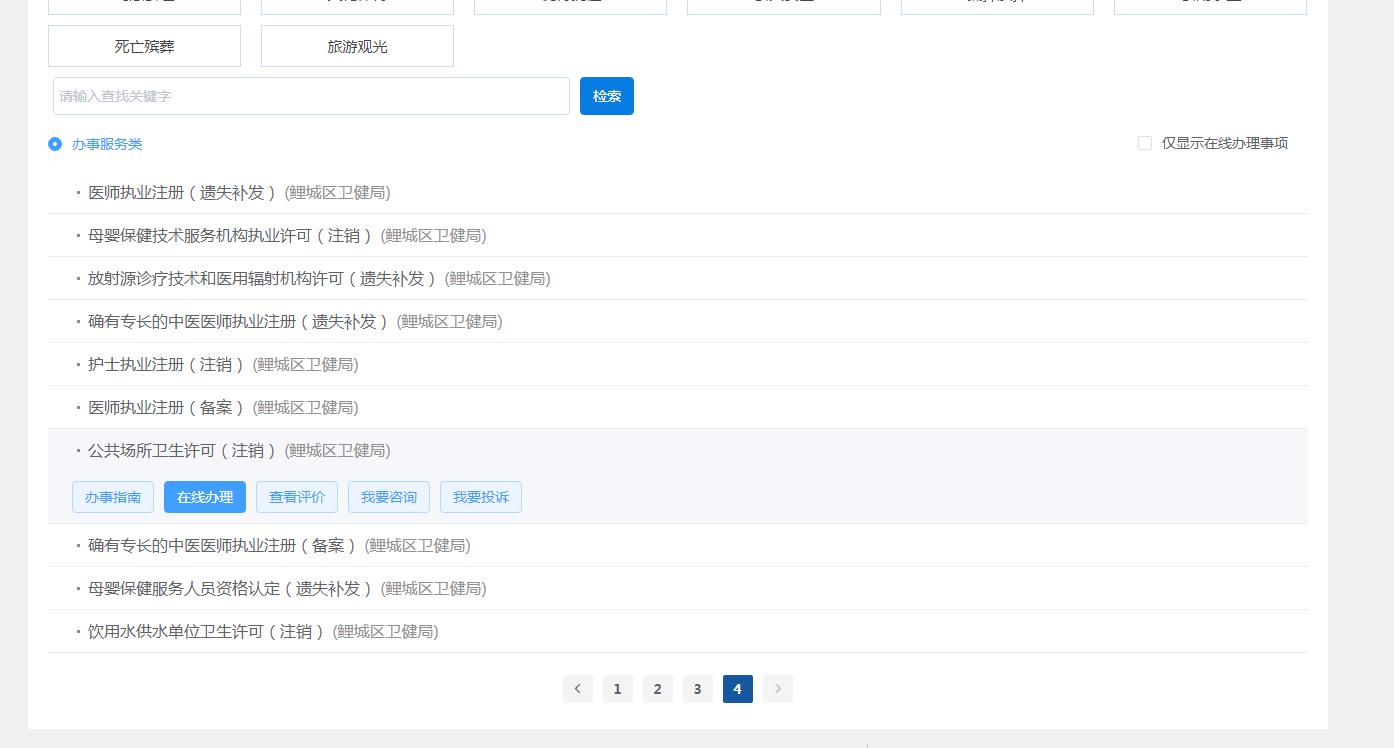Click the 我要投诉 button

point(481,497)
